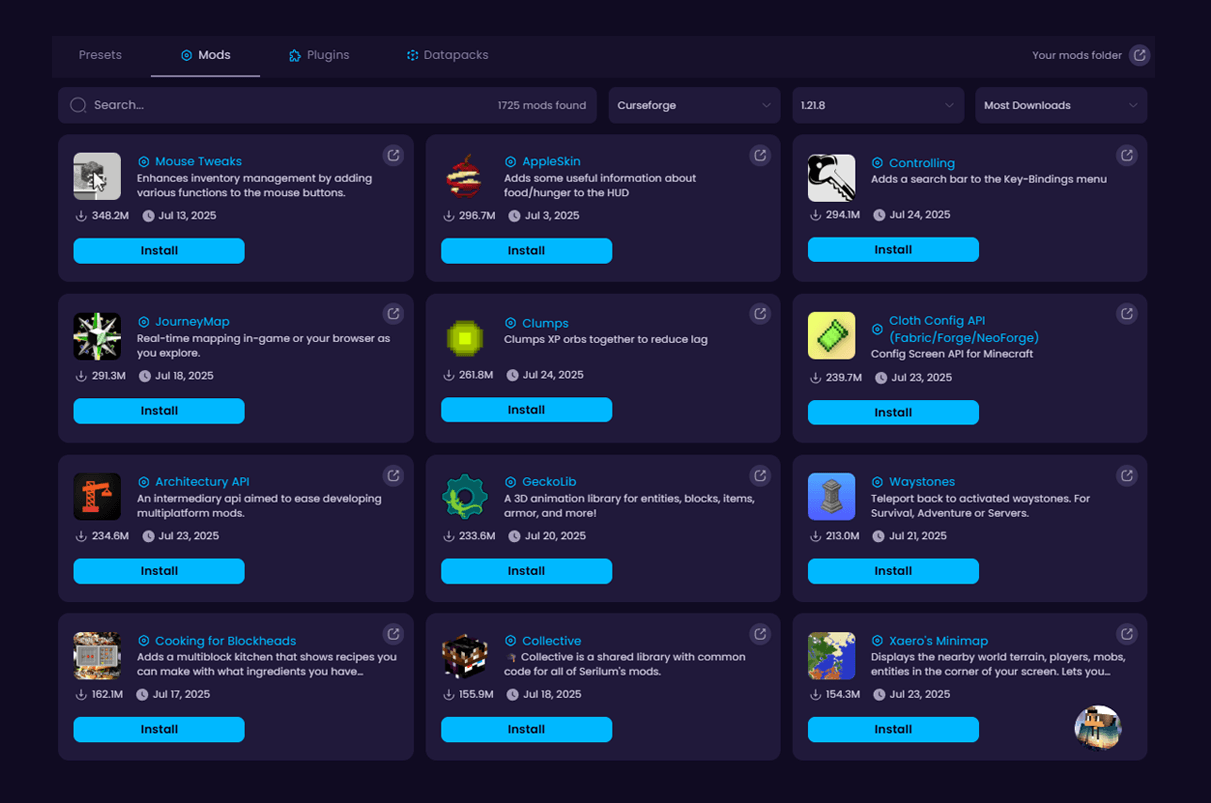Open AppleSkin external link icon
The height and width of the screenshot is (803, 1211).
(760, 155)
